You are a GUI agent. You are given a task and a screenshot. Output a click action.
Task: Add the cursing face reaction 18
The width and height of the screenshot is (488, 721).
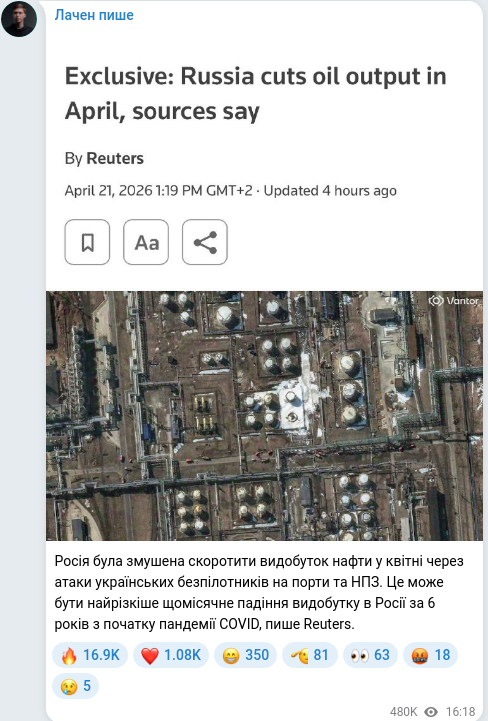(x=430, y=655)
